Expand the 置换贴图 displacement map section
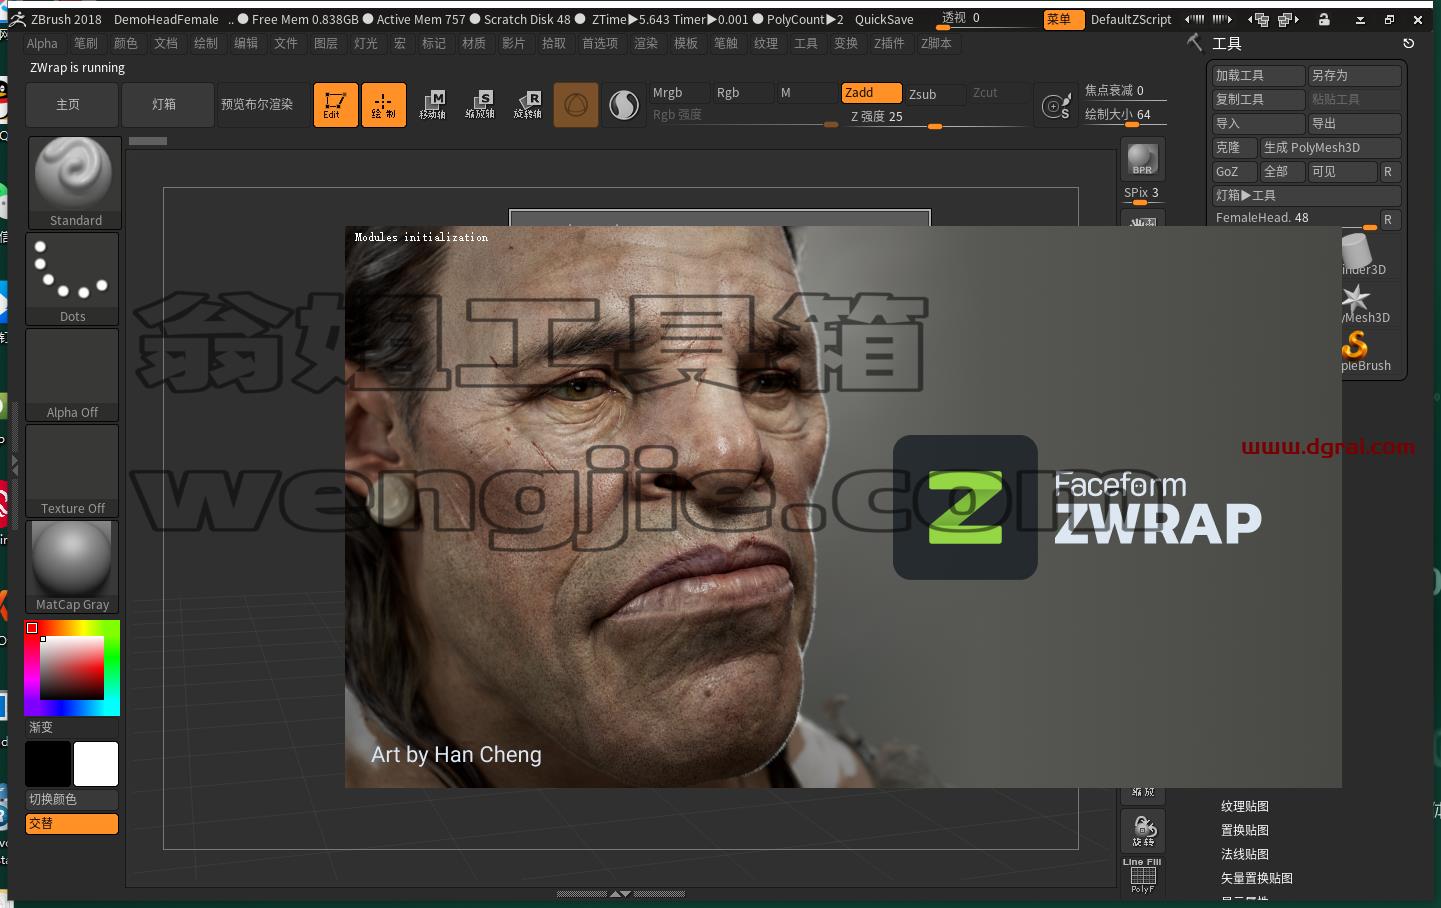The image size is (1441, 908). click(x=1245, y=830)
